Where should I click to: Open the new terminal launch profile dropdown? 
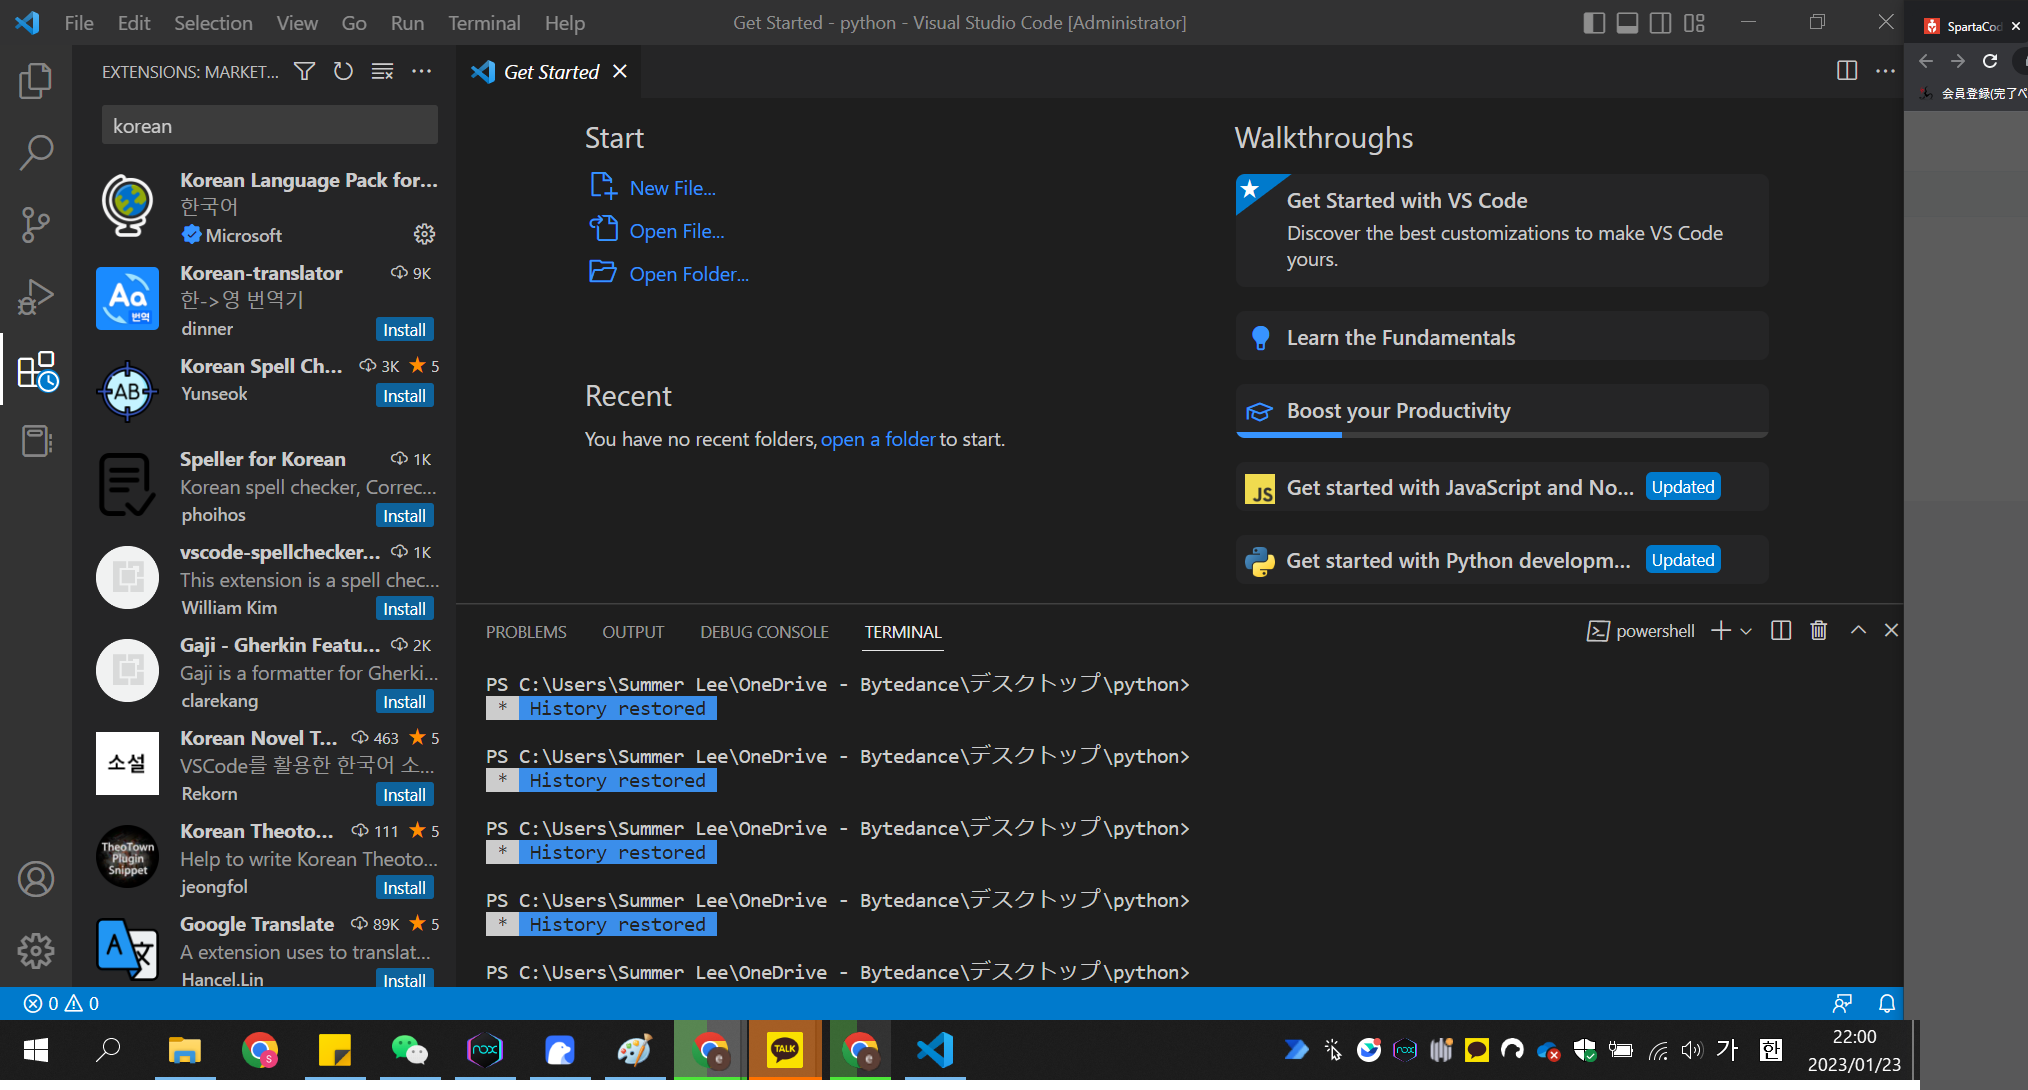(1746, 631)
